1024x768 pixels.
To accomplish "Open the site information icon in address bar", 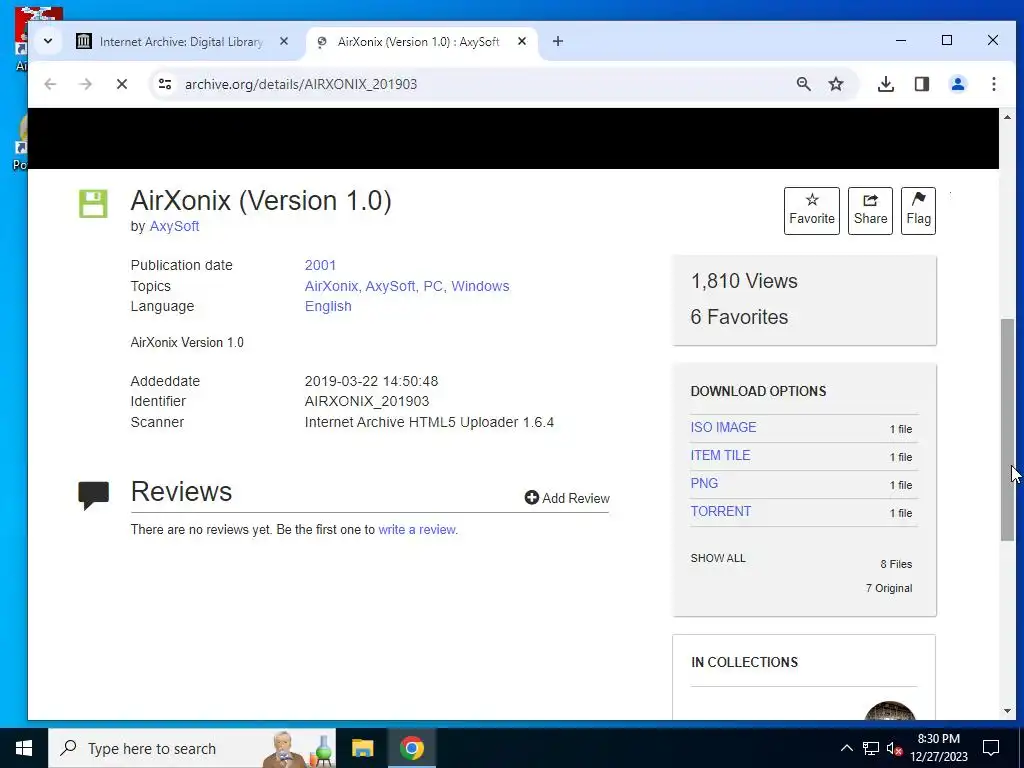I will (x=165, y=84).
